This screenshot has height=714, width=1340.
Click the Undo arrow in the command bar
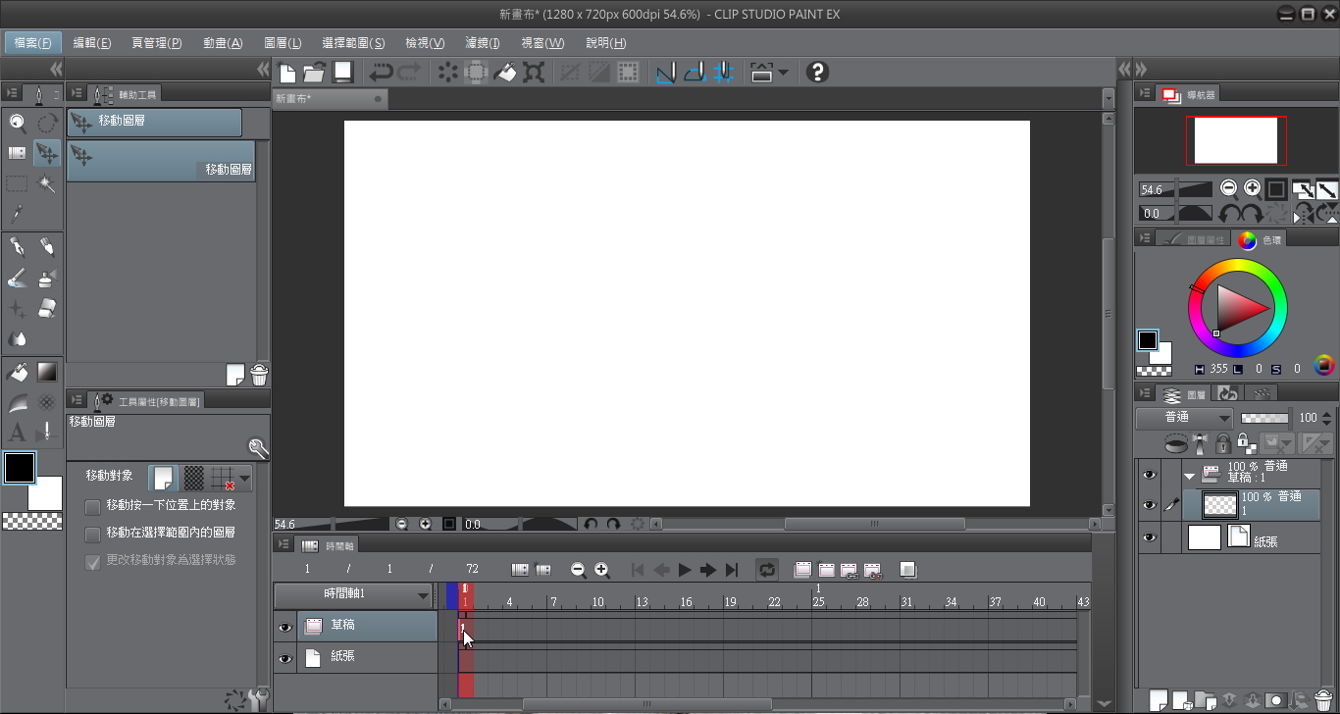380,72
